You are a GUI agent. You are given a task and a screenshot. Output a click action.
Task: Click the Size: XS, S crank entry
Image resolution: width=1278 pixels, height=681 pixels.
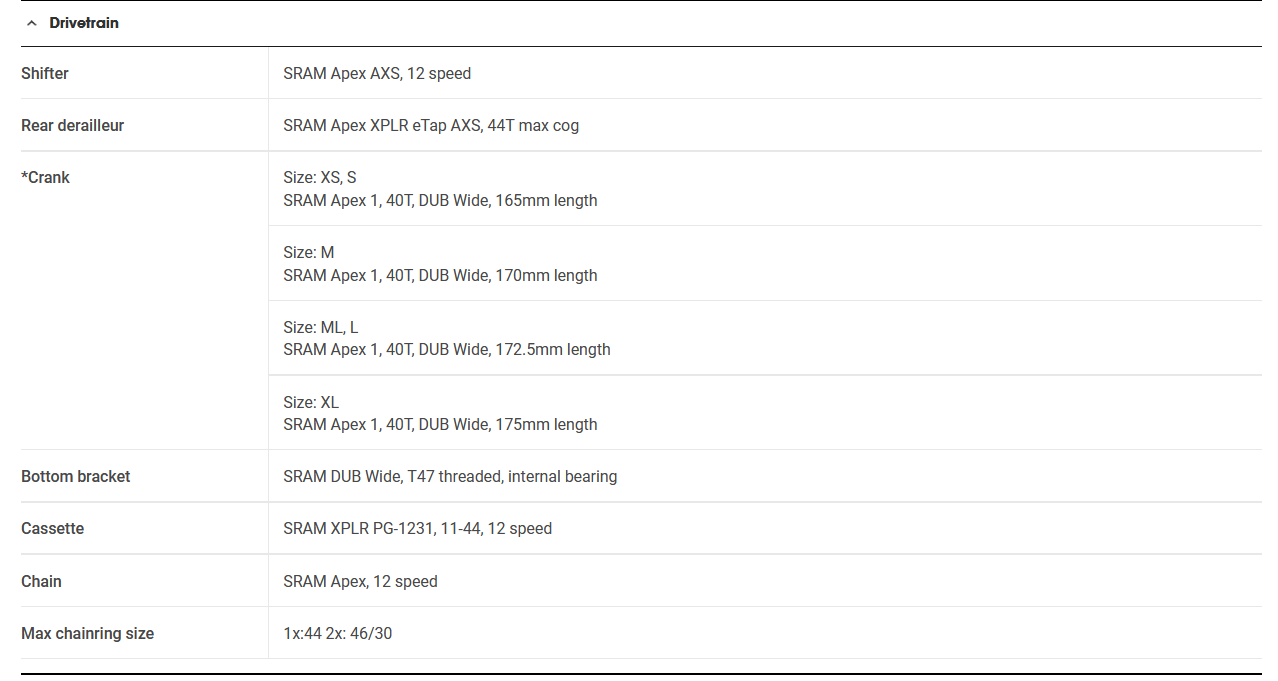(320, 177)
